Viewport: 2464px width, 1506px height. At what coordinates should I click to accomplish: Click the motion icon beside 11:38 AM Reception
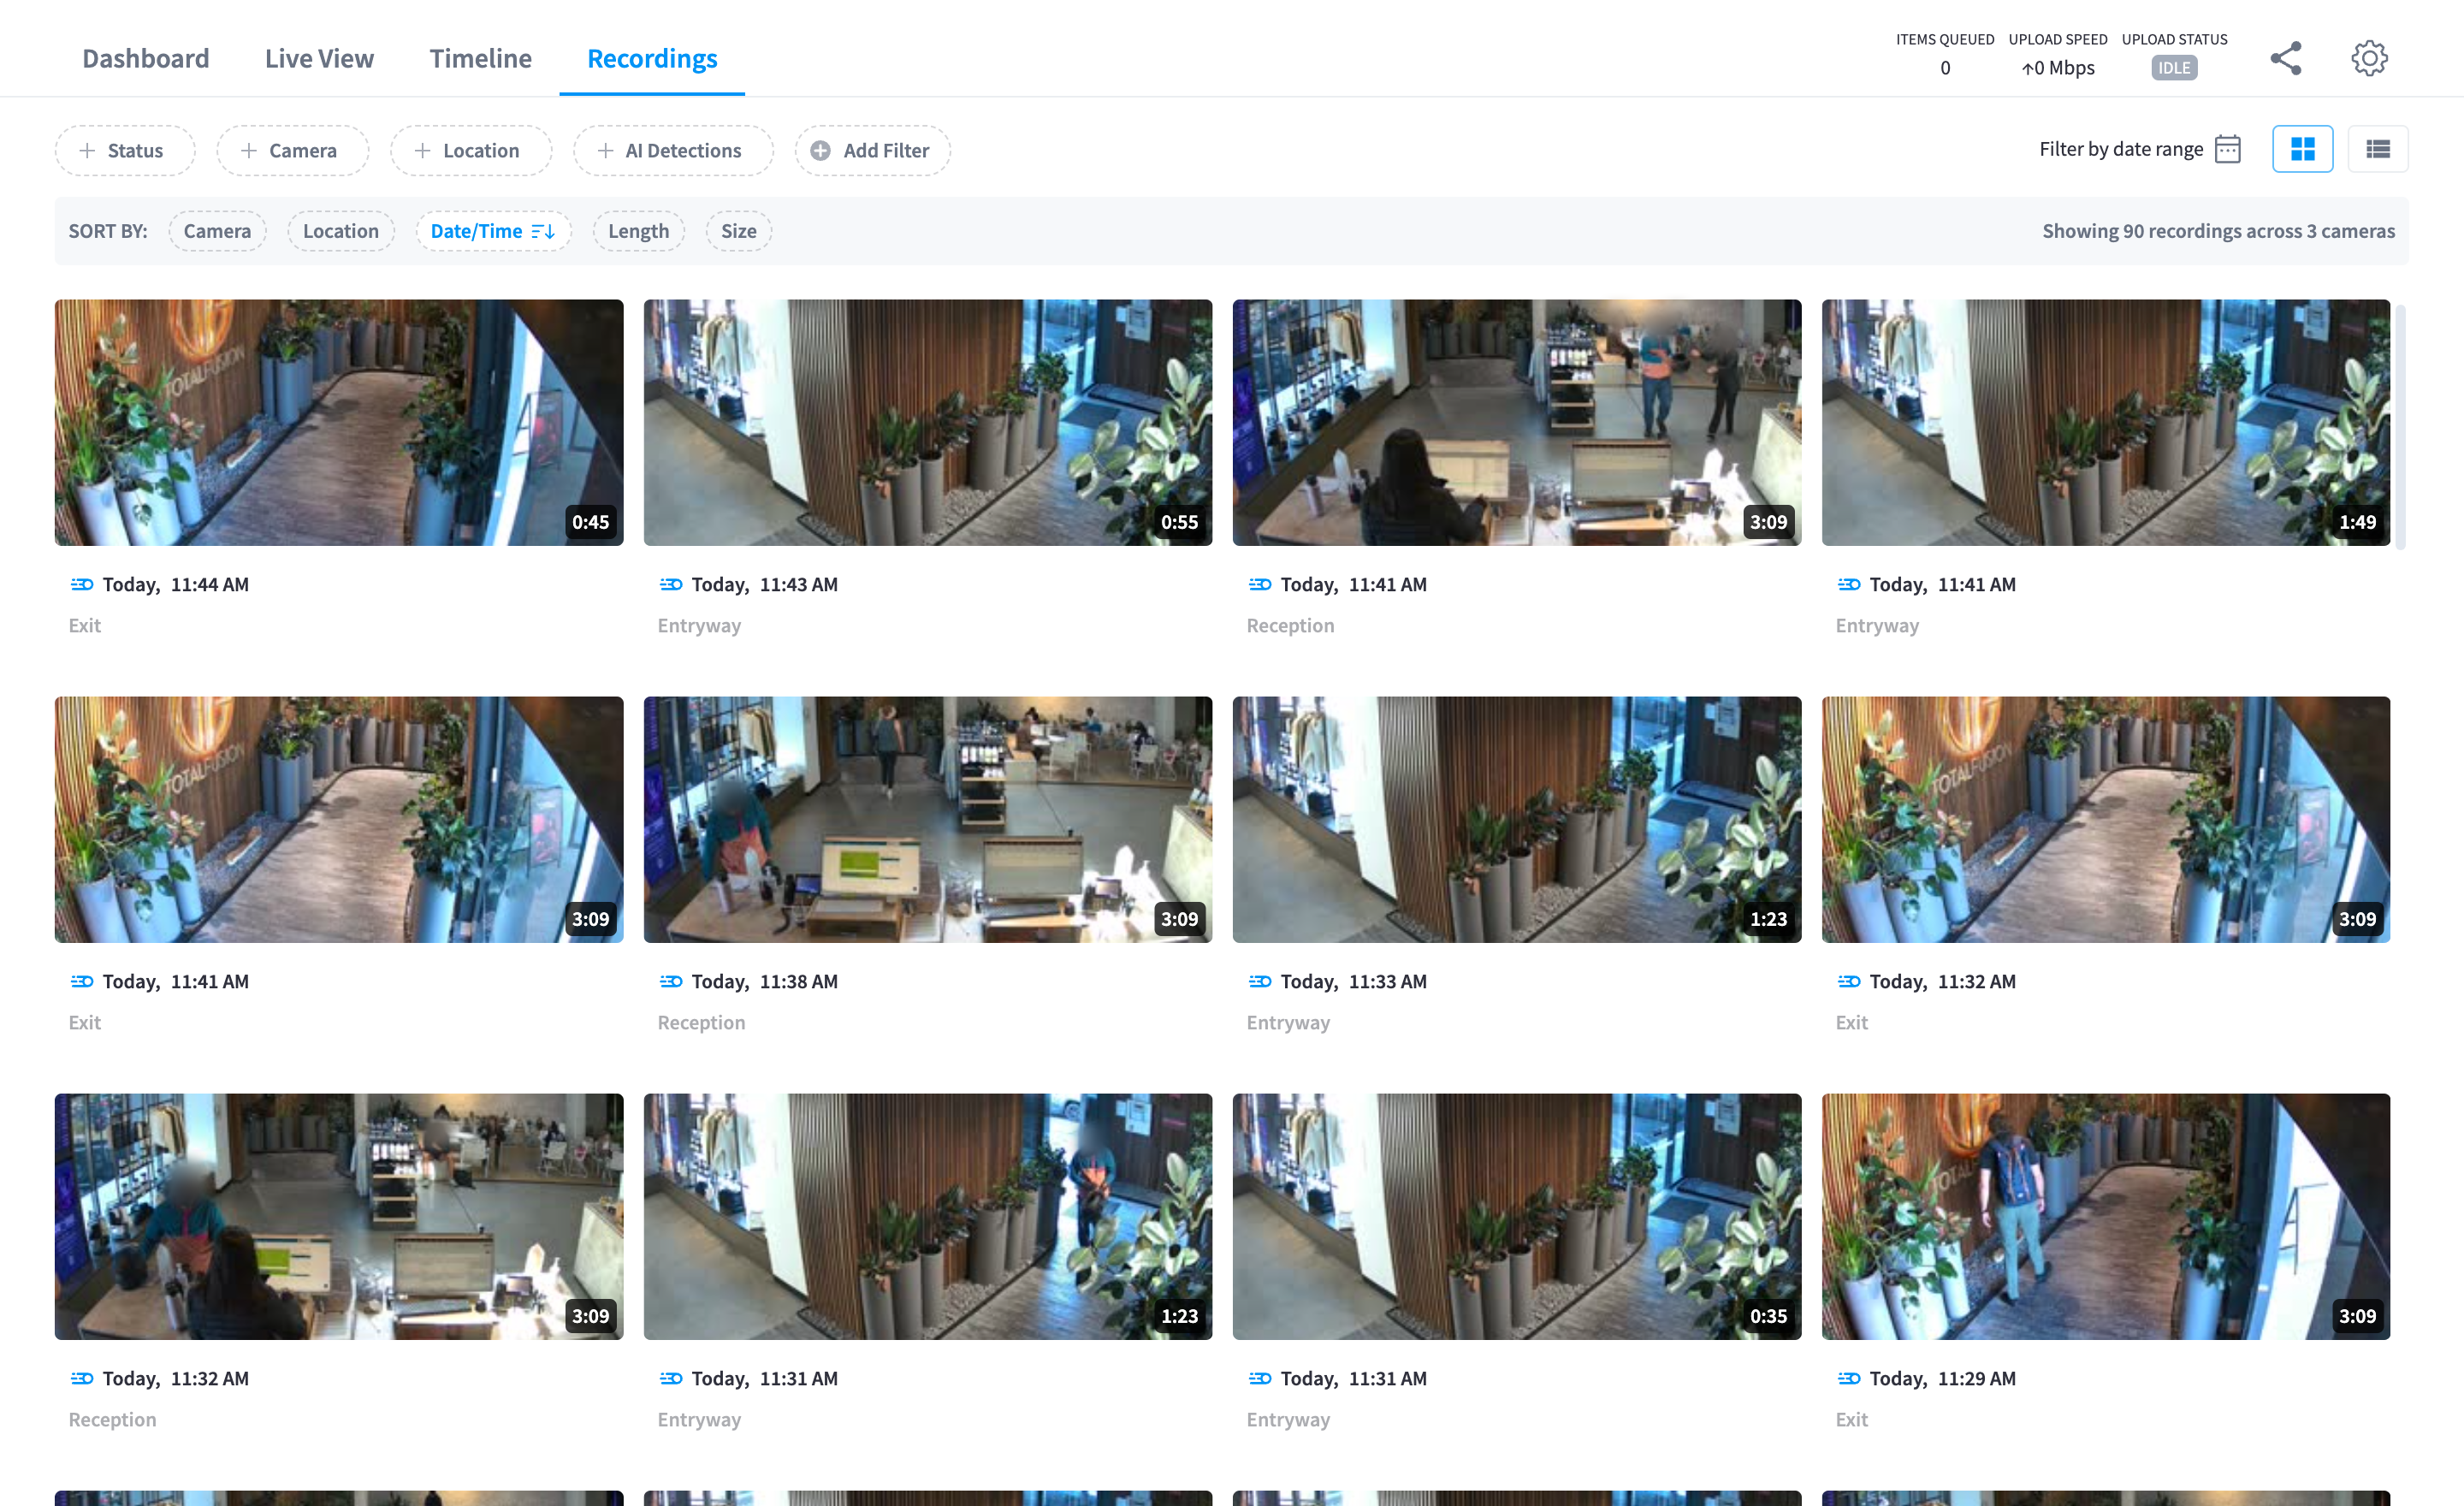(x=671, y=981)
